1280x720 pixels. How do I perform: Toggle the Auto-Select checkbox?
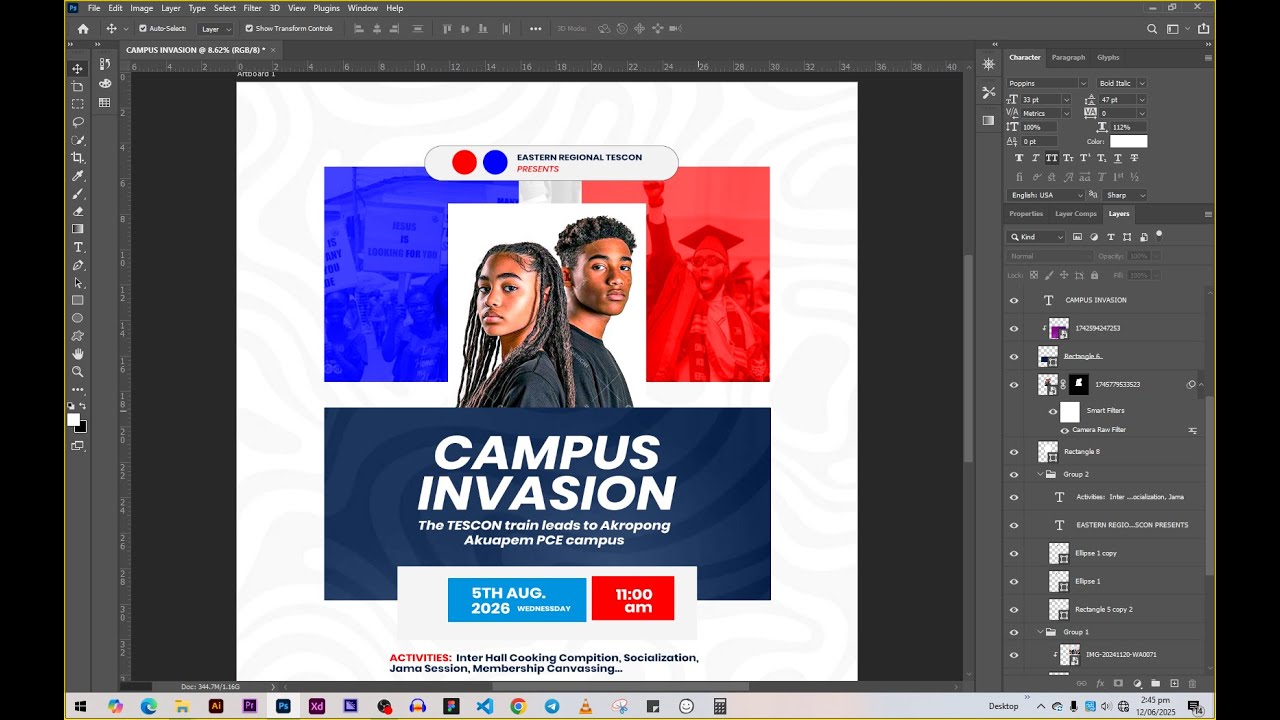coord(142,28)
